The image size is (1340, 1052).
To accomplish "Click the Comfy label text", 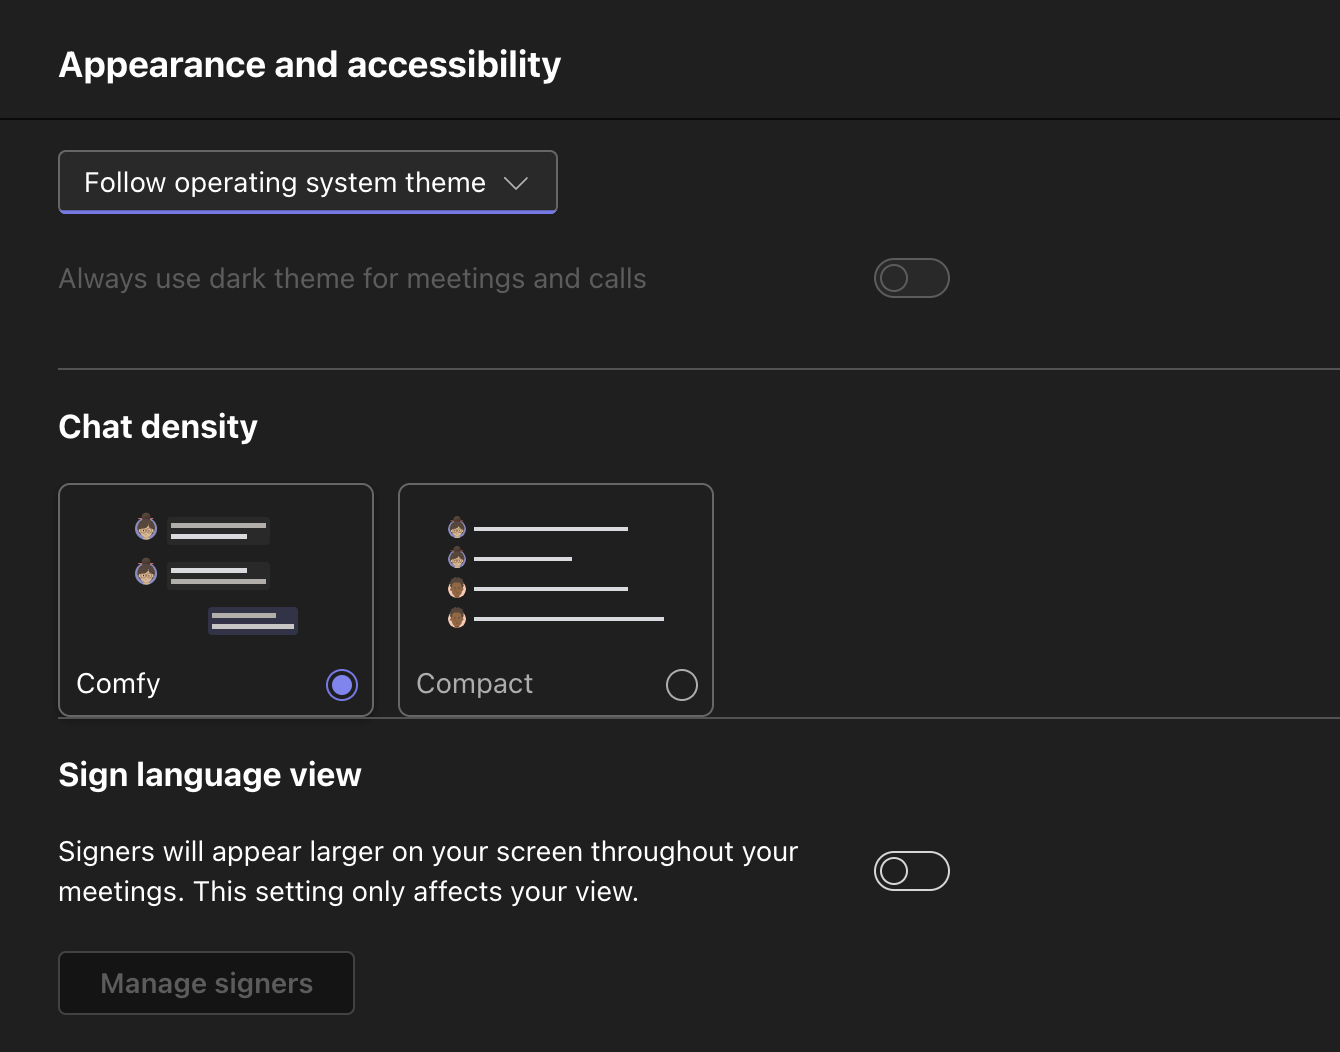I will point(118,684).
